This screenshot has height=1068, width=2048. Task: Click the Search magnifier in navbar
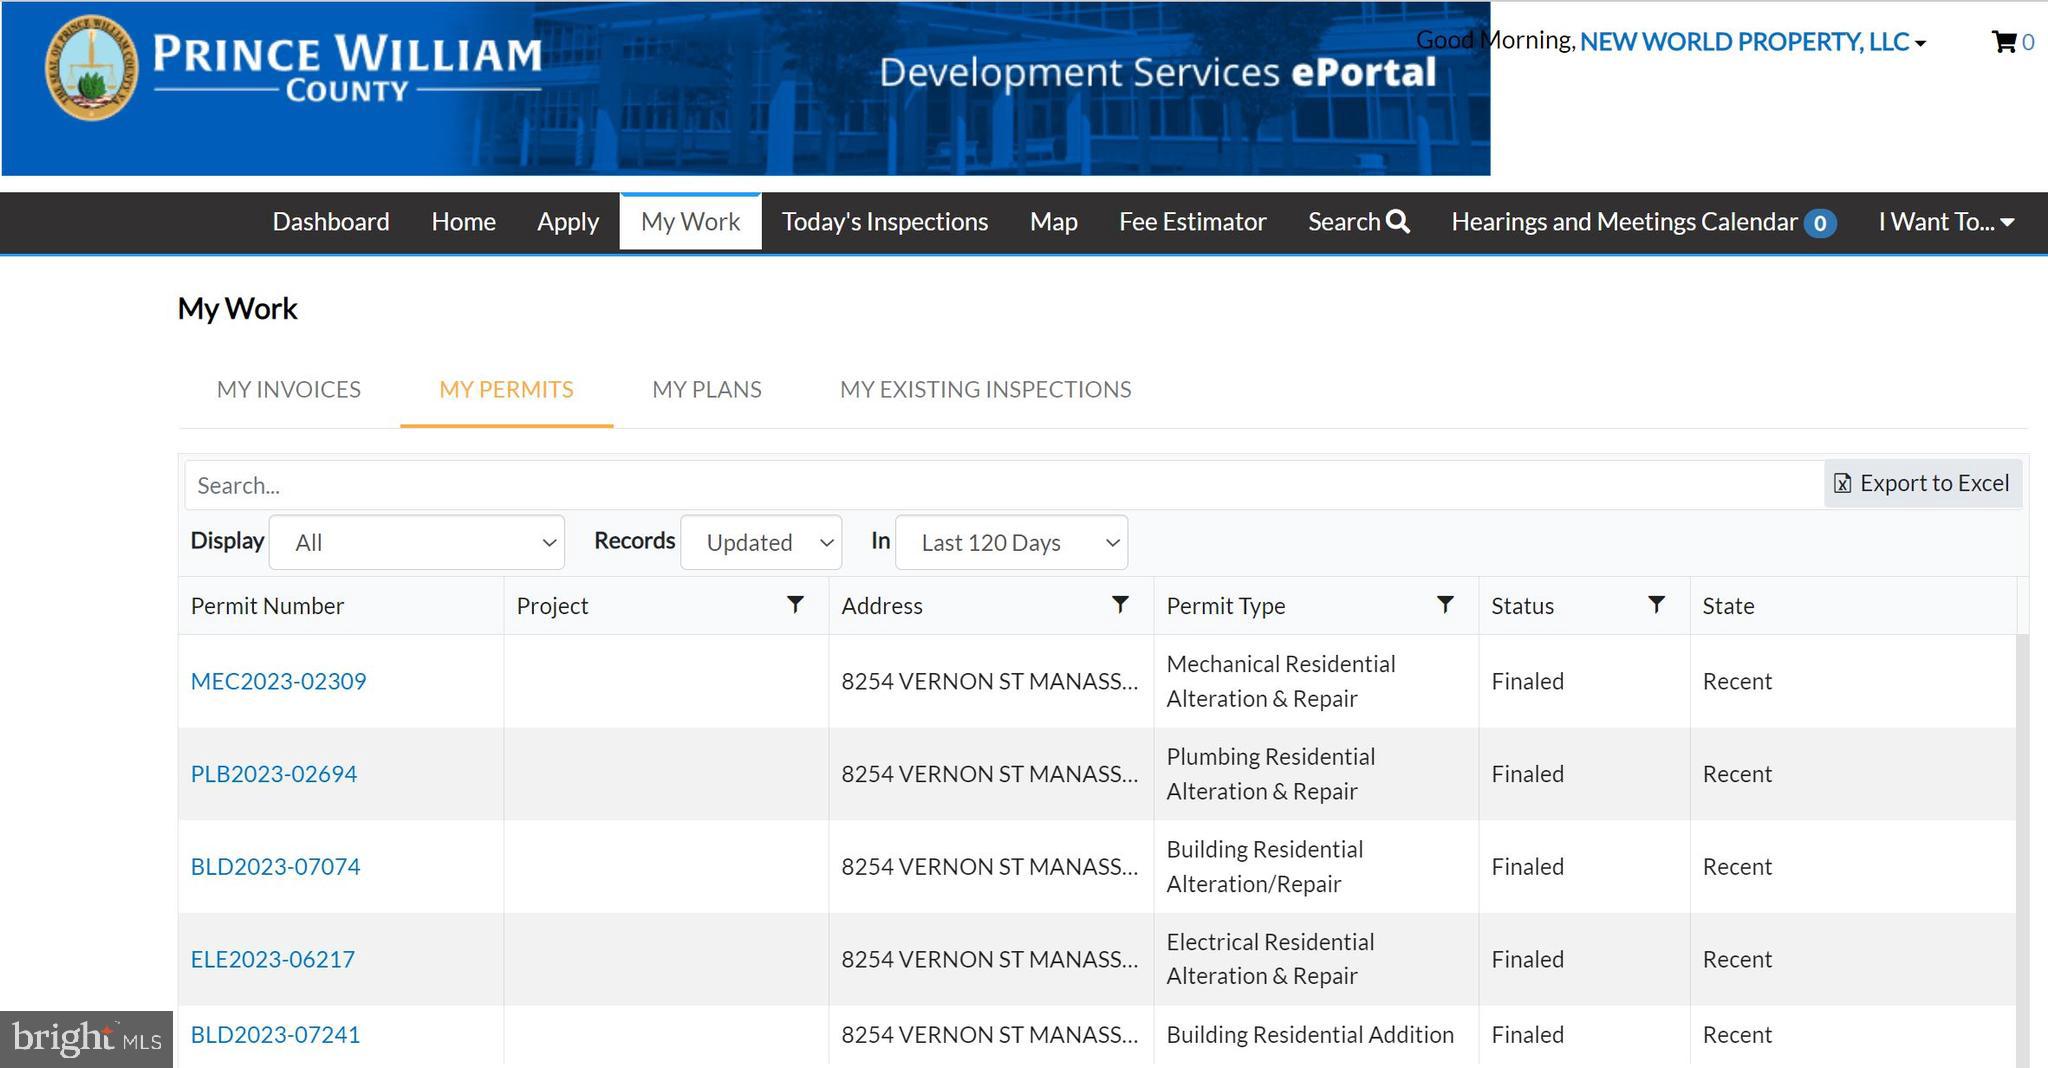1398,222
